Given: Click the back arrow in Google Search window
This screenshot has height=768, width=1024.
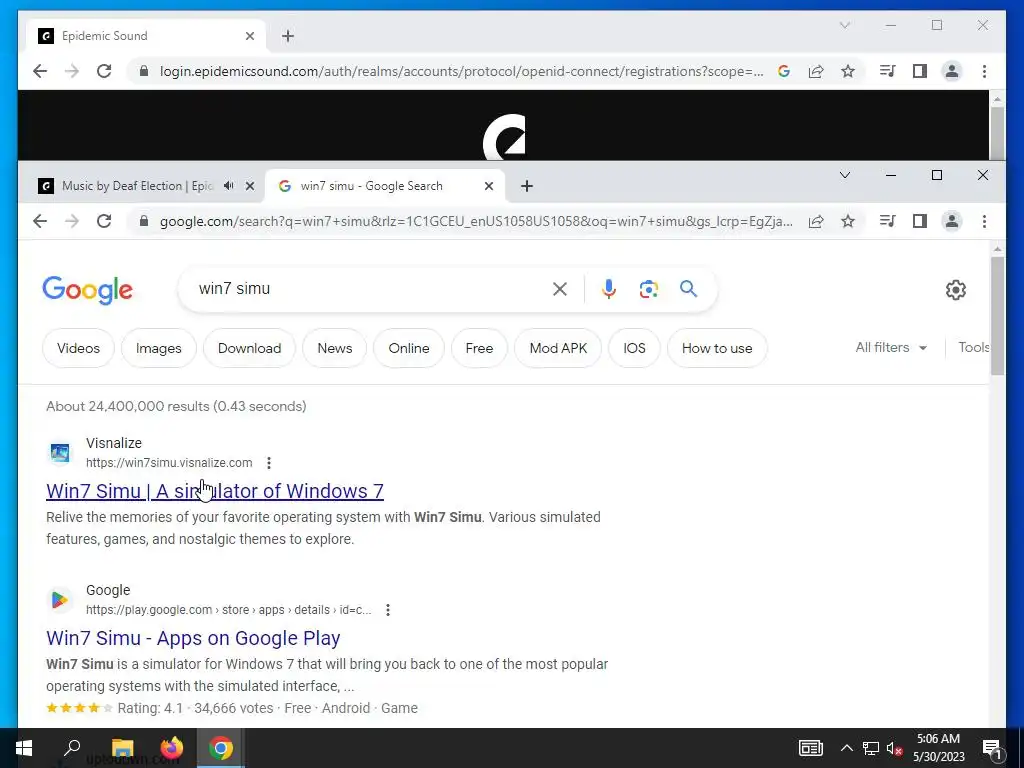Looking at the screenshot, I should 40,221.
